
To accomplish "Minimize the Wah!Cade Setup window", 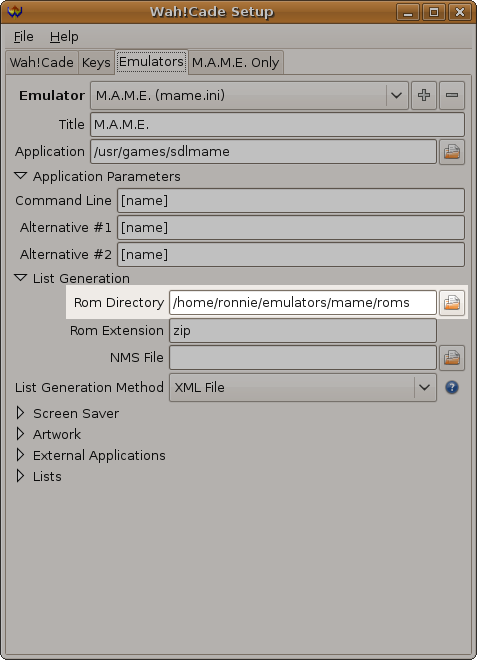I will click(x=408, y=12).
